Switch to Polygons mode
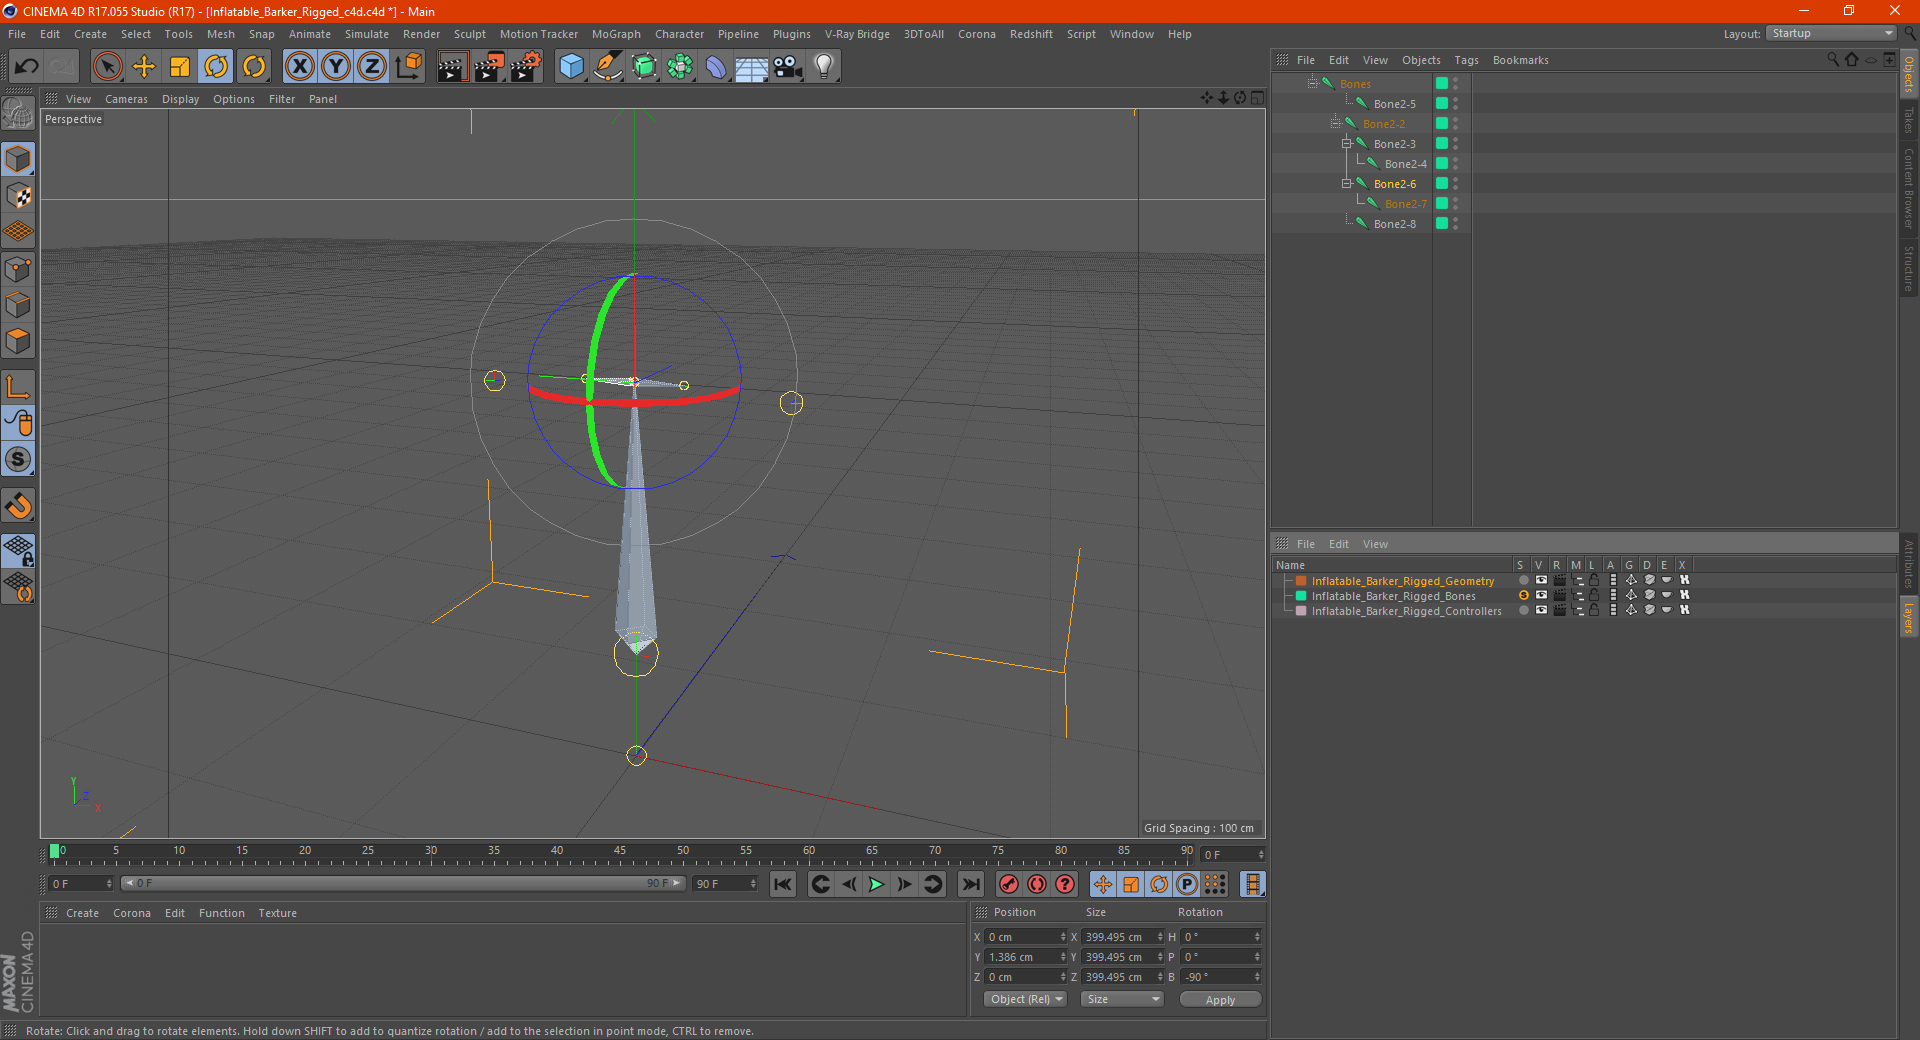This screenshot has width=1920, height=1040. pyautogui.click(x=18, y=341)
